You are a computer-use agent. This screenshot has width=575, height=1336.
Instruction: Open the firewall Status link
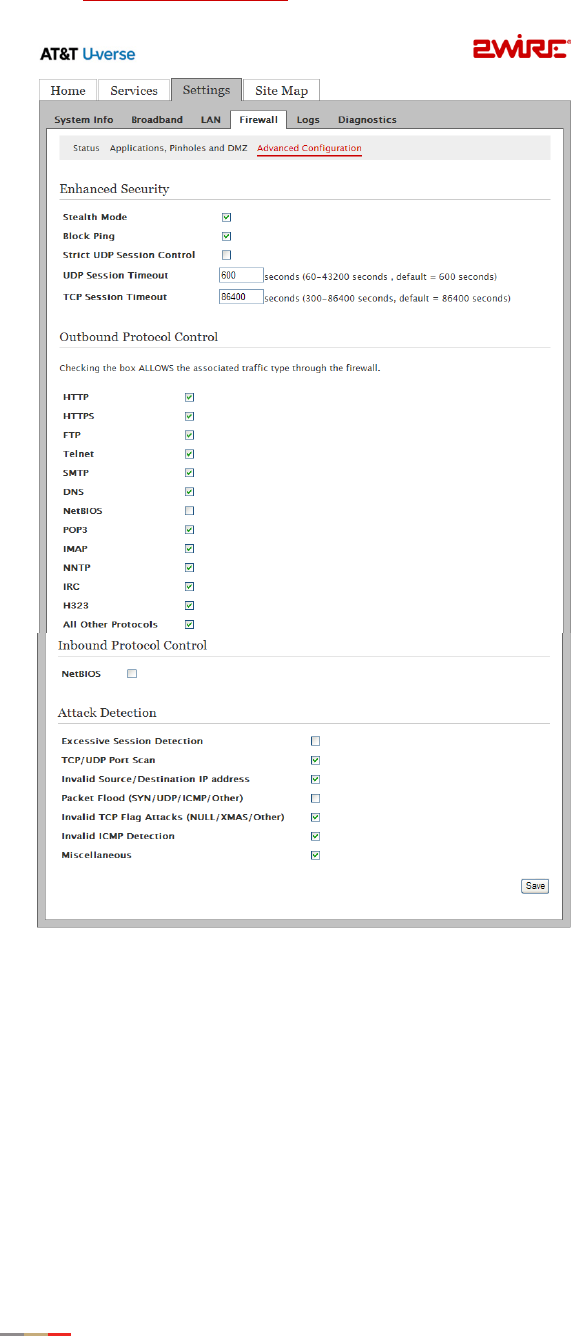[87, 148]
